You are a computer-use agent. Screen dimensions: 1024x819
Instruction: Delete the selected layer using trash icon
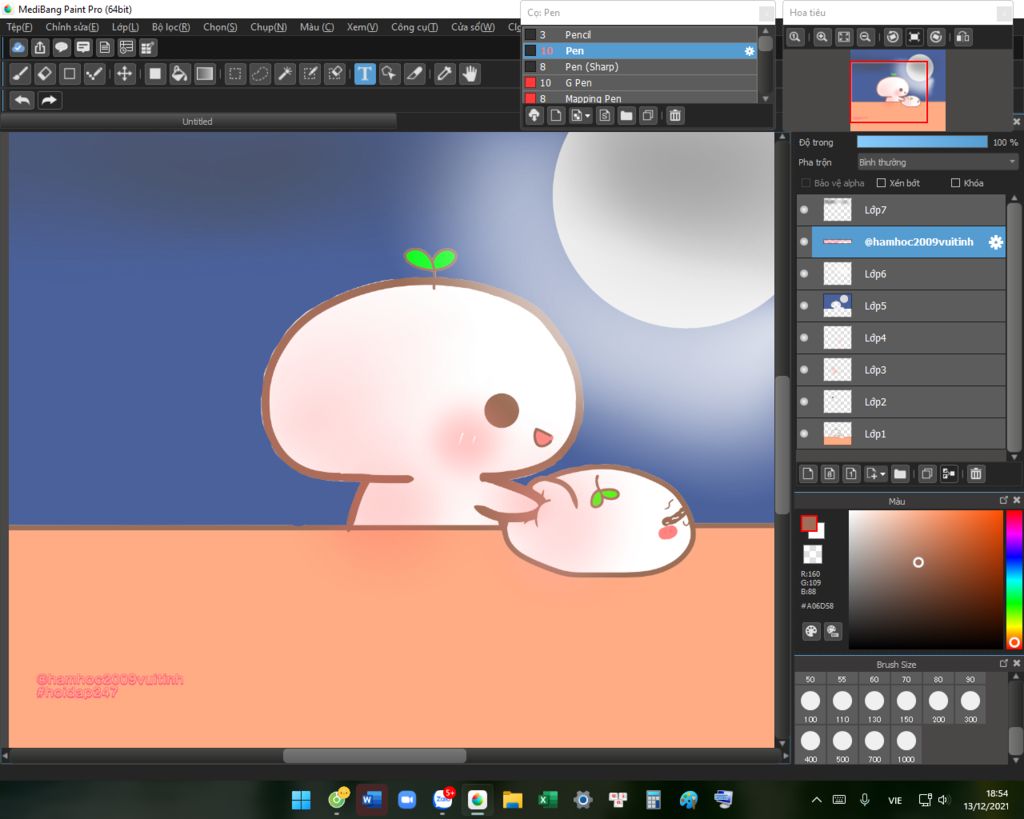pyautogui.click(x=976, y=474)
